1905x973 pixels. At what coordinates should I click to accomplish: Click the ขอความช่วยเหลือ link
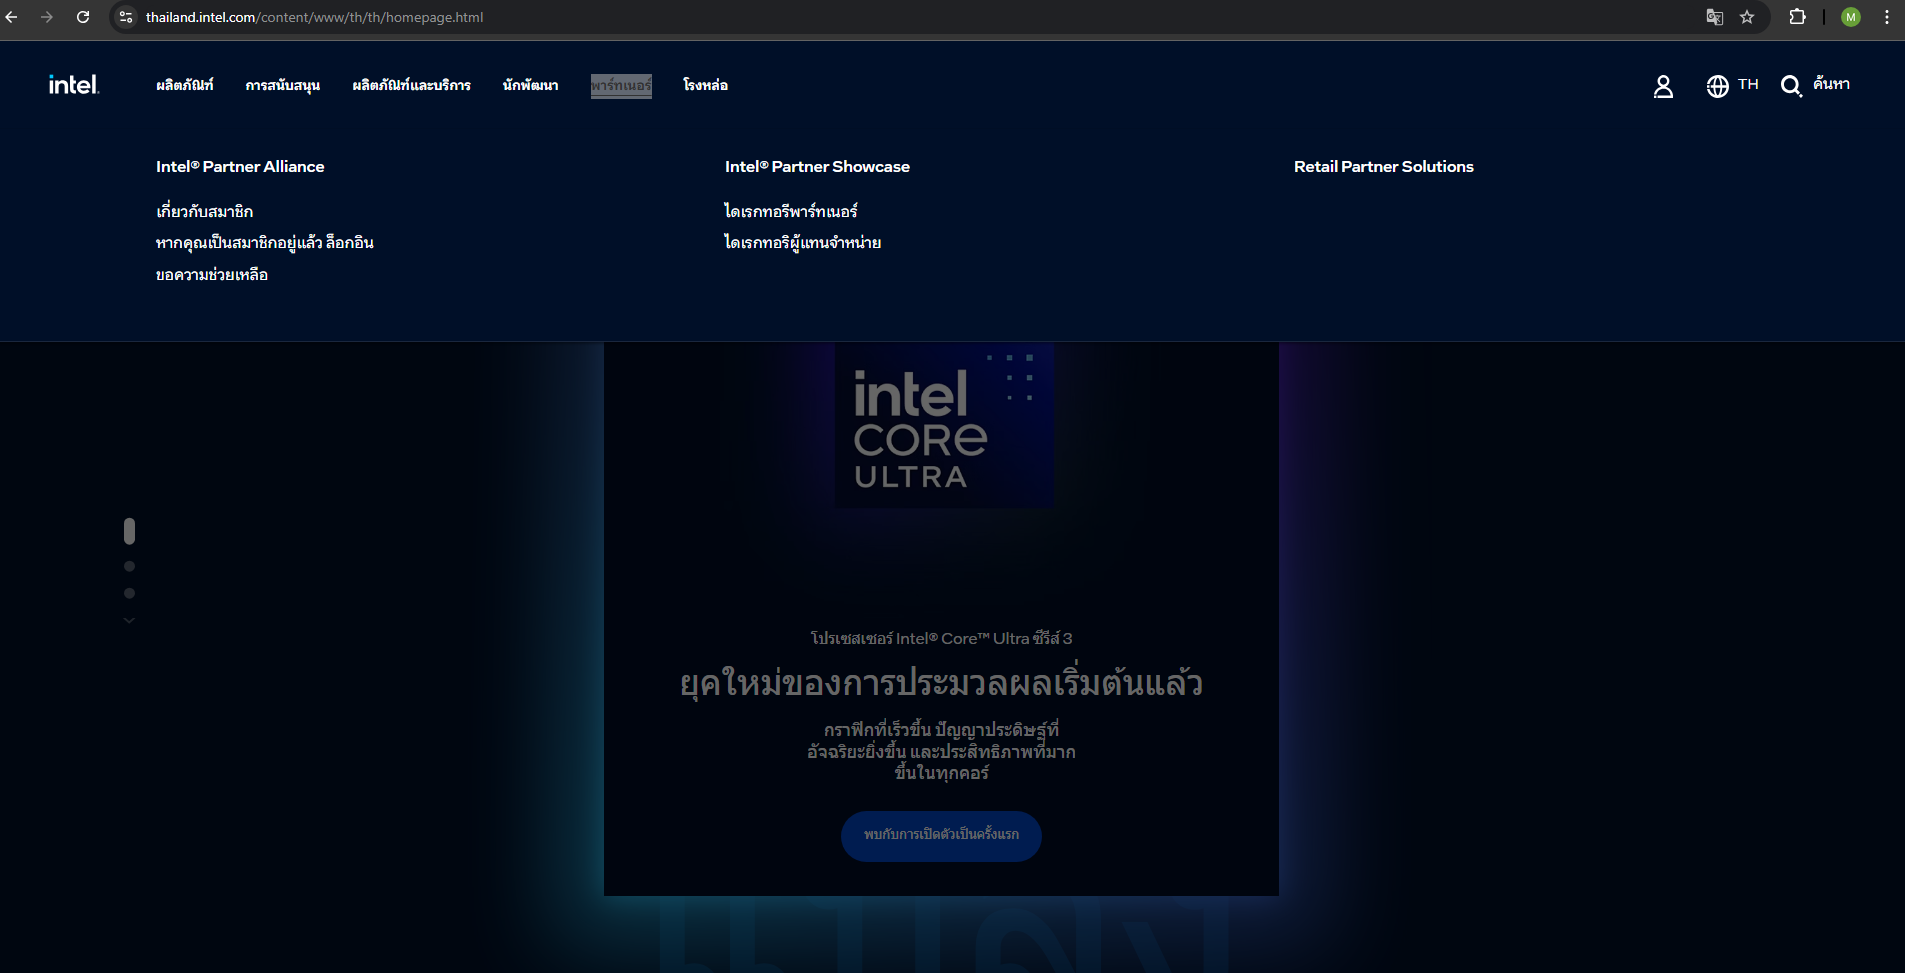click(x=212, y=275)
